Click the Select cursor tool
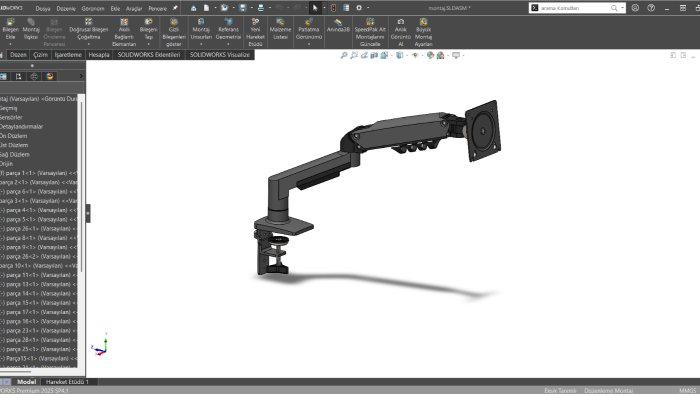Screen dimensions: 700x394 315,8
